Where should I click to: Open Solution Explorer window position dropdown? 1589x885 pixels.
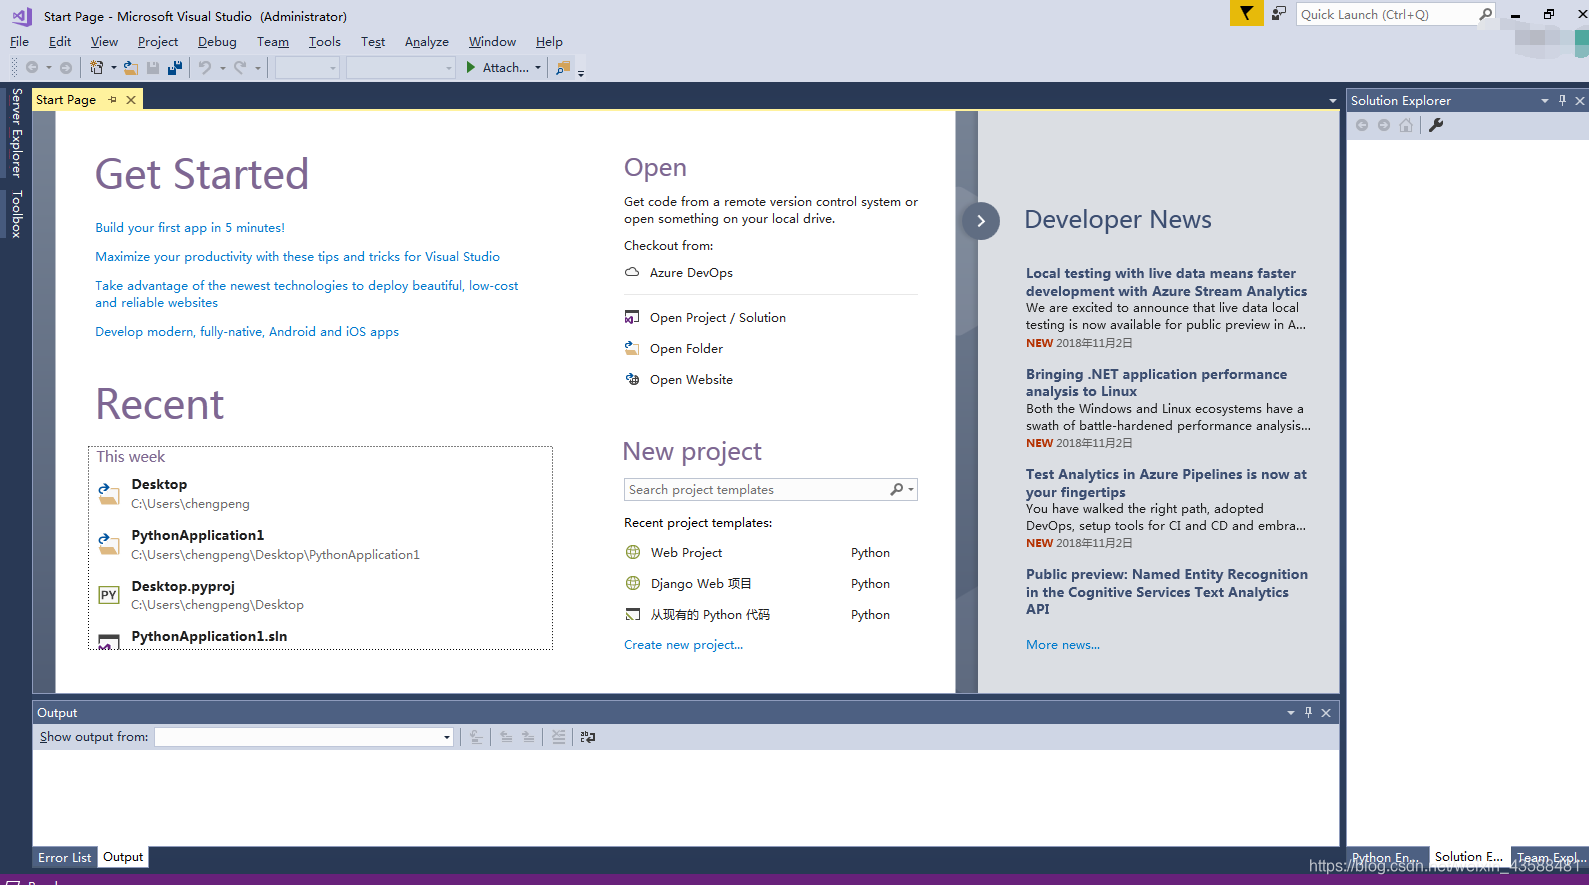click(1545, 100)
